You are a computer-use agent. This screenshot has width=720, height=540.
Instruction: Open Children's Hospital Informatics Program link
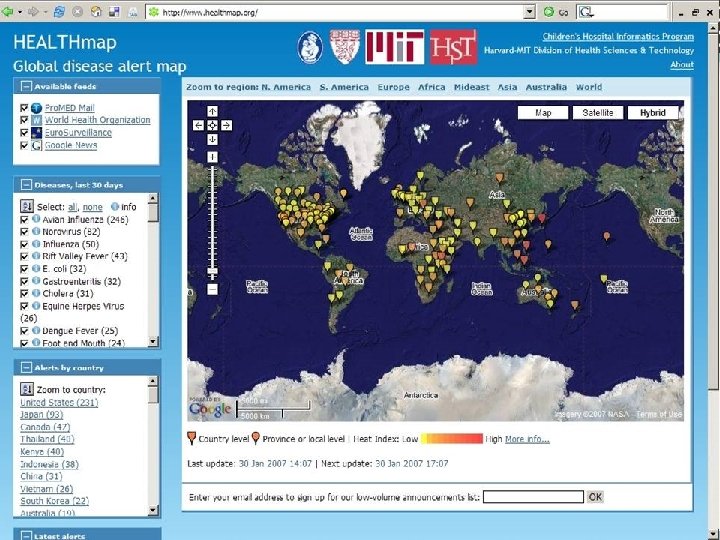(x=618, y=36)
